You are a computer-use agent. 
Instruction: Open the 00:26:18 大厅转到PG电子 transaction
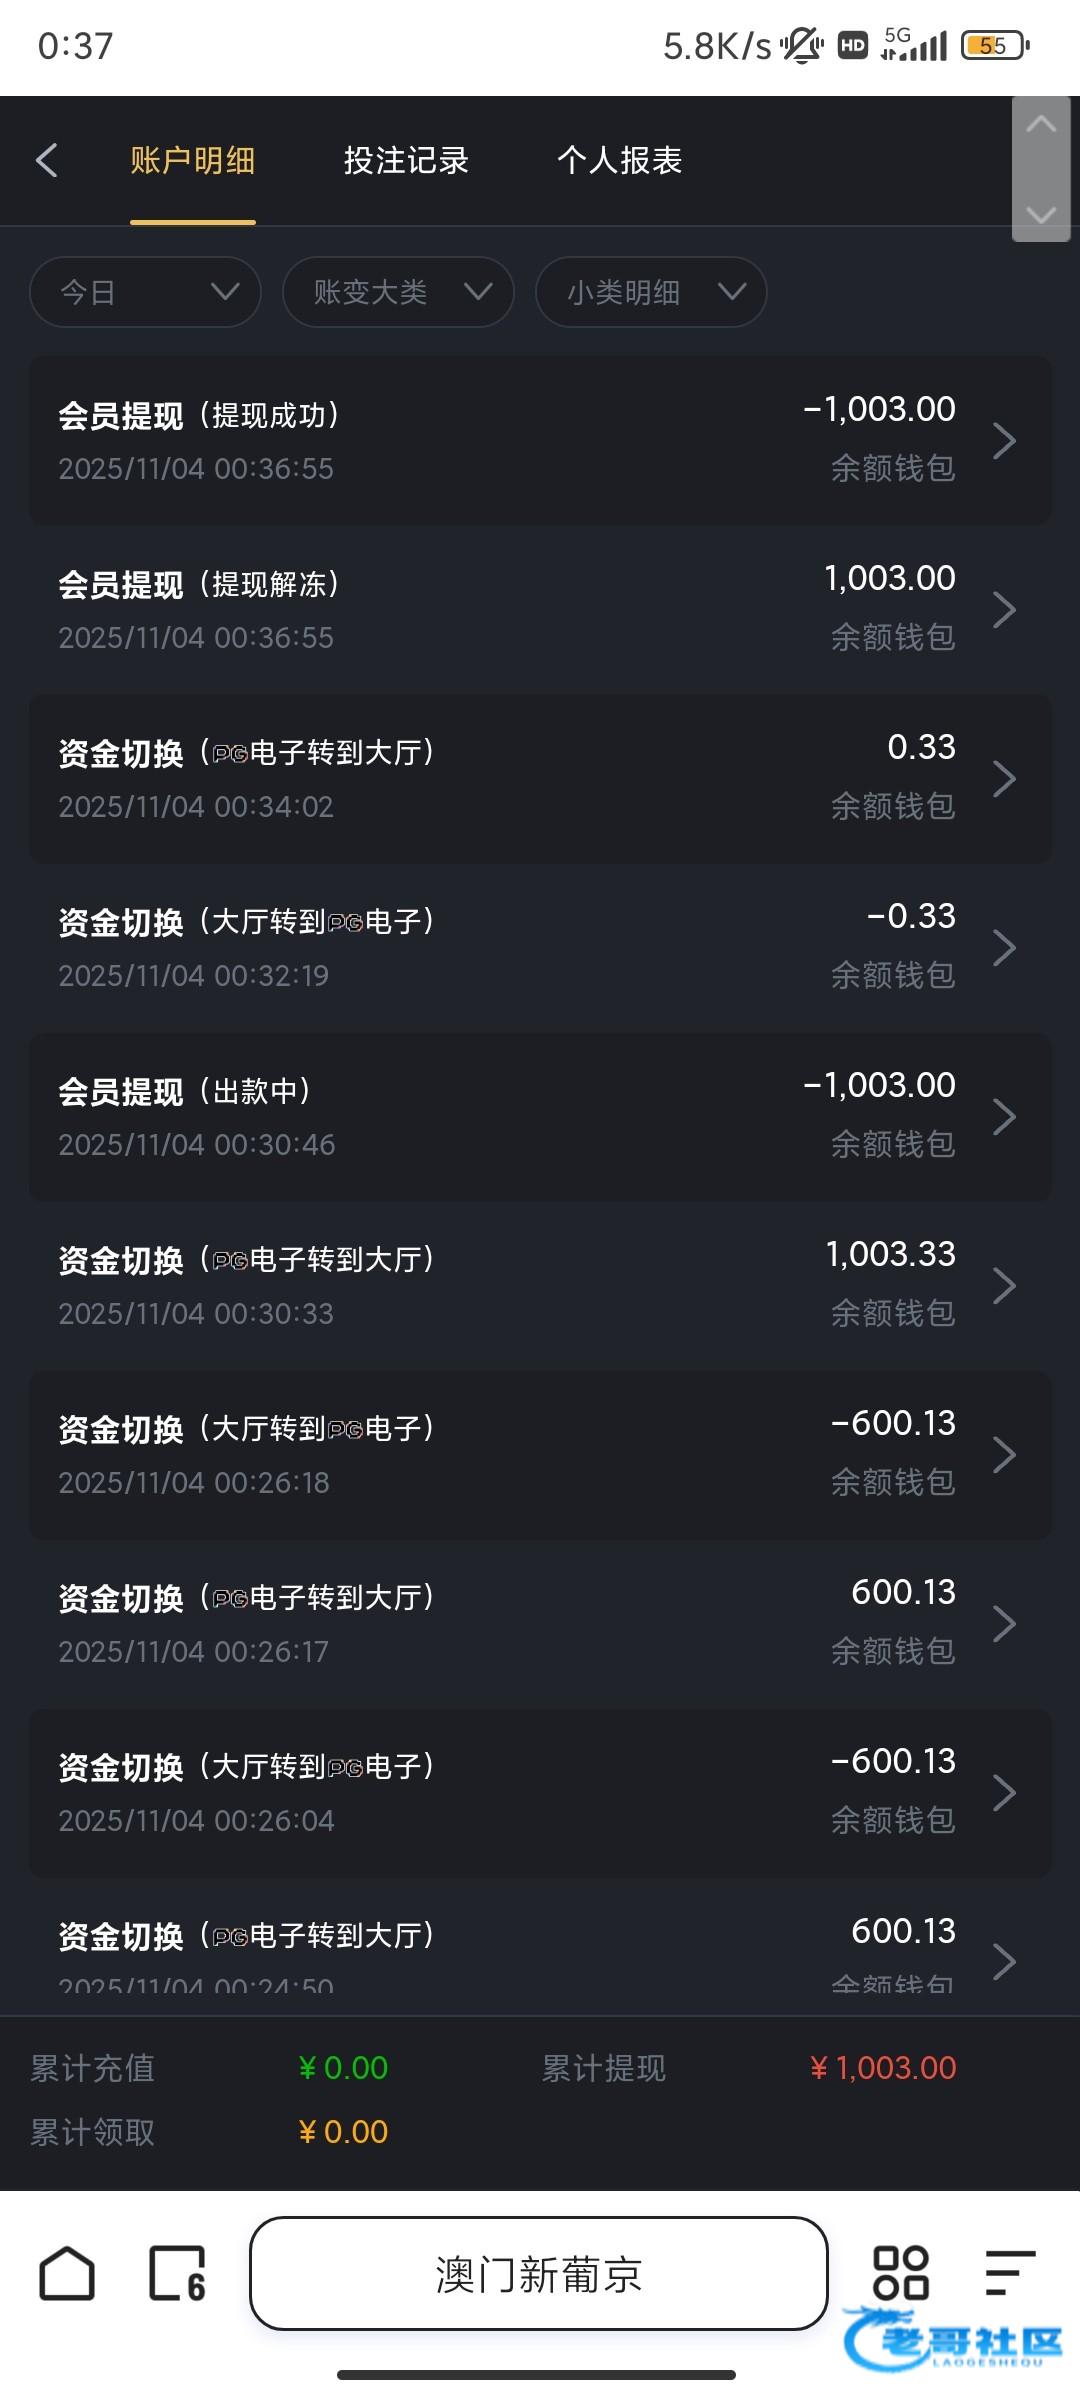540,1454
